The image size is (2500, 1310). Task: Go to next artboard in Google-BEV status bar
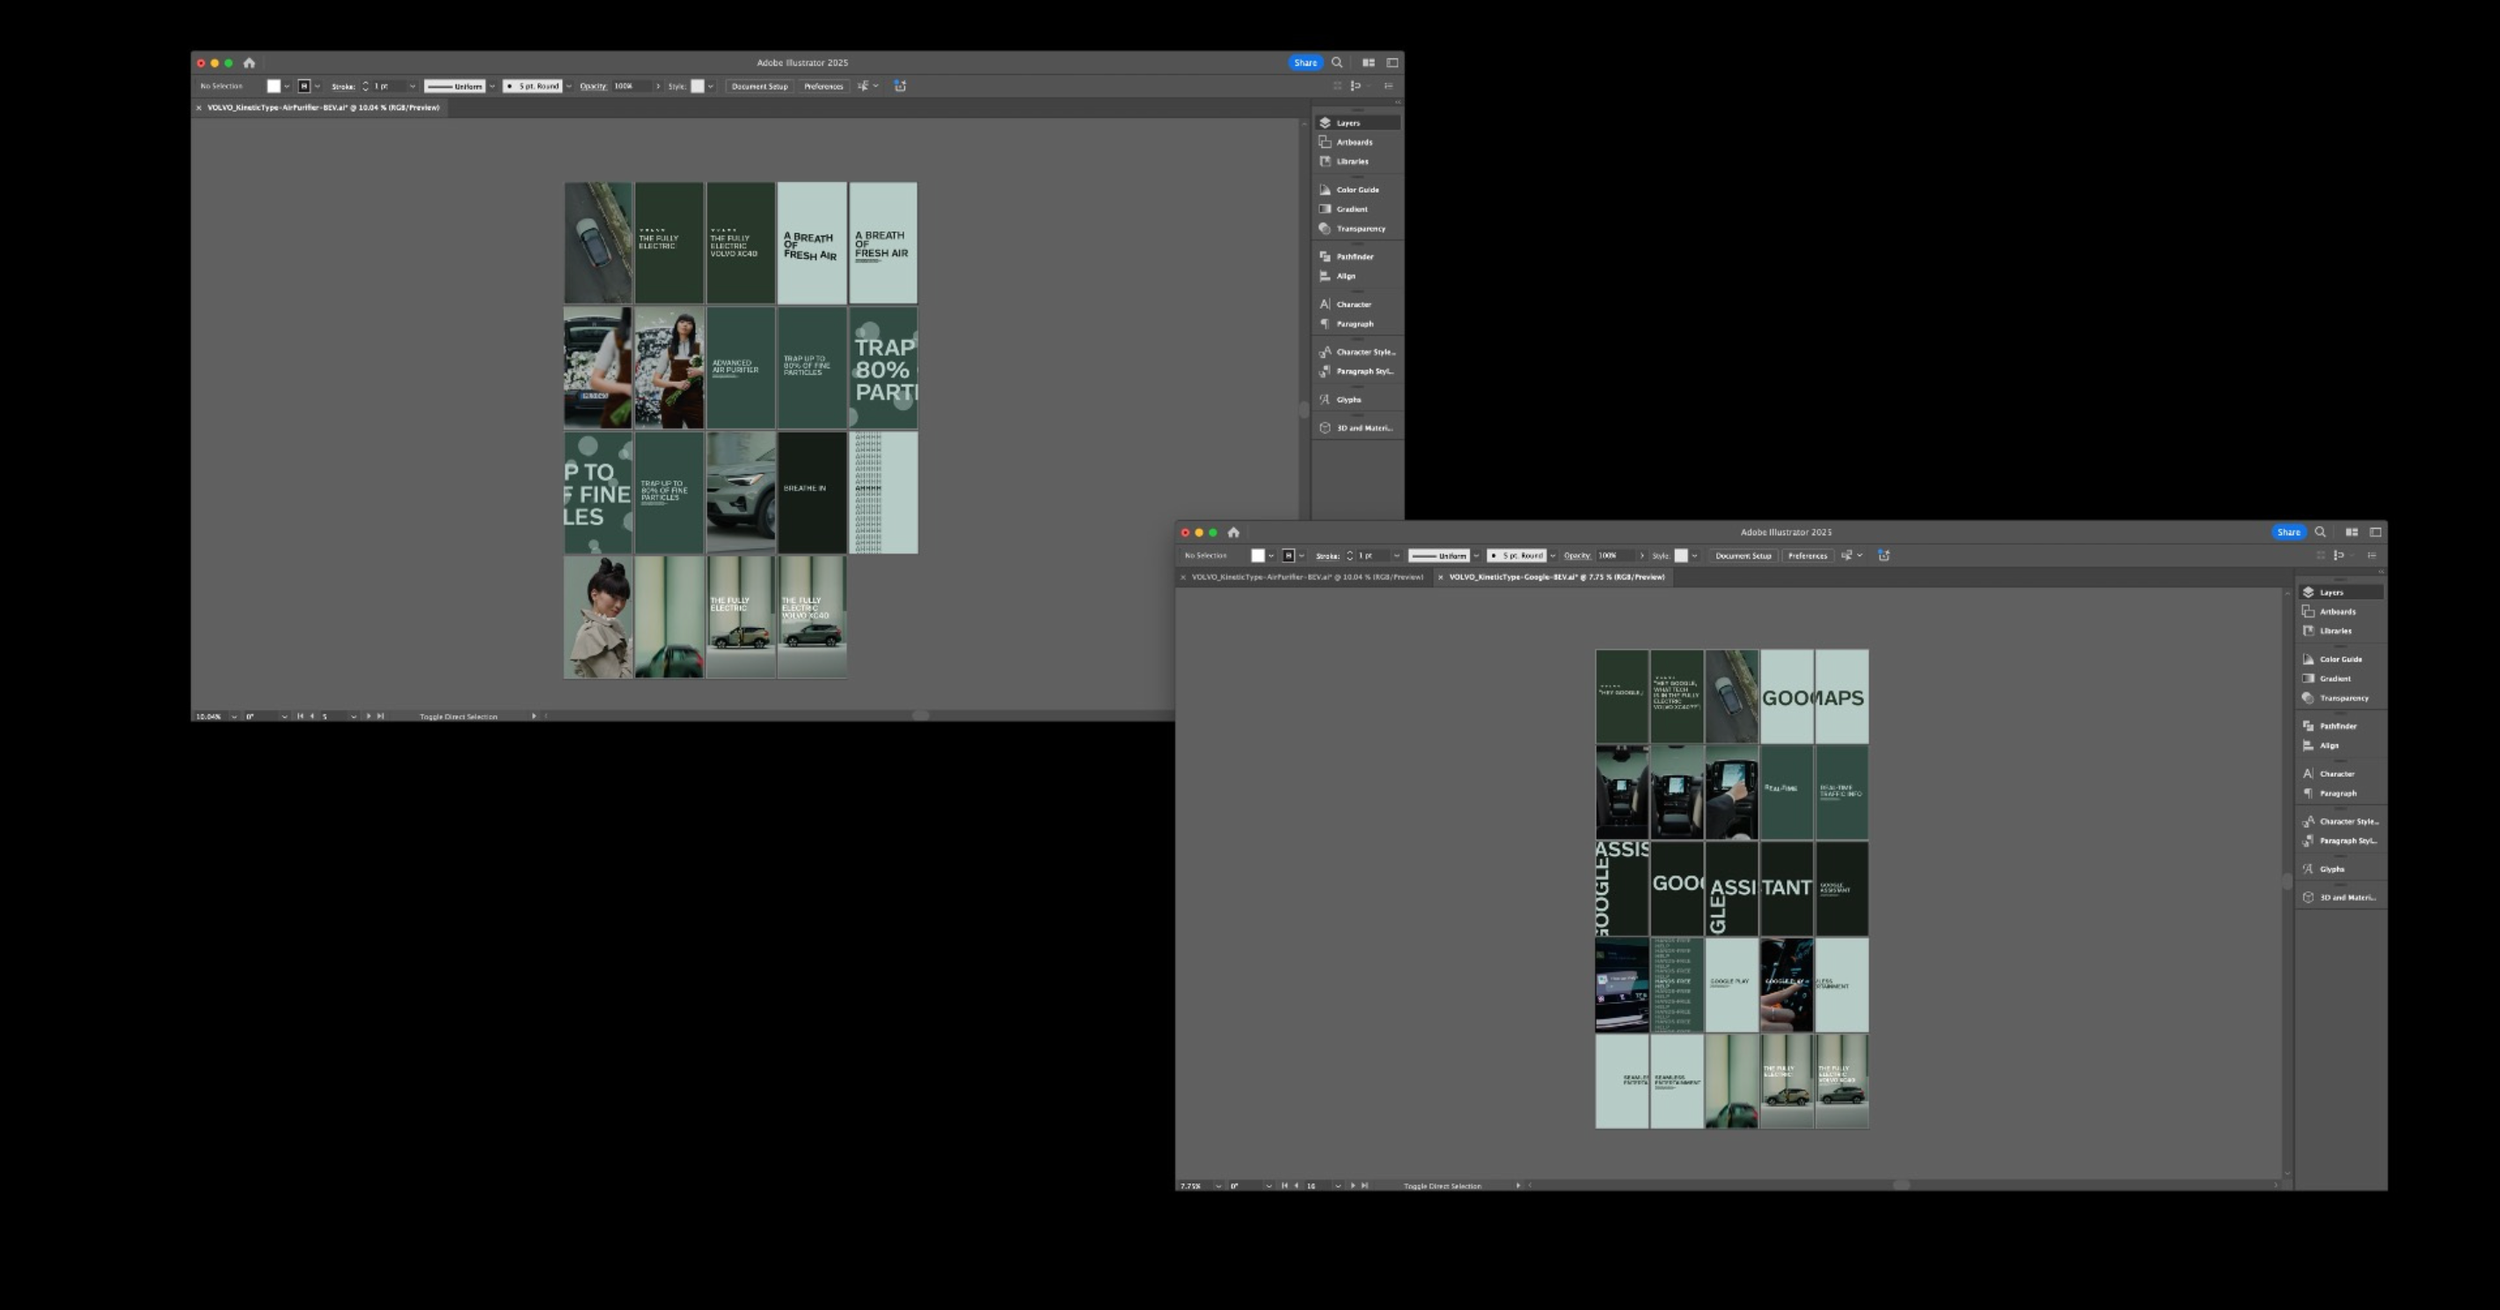[1352, 1186]
